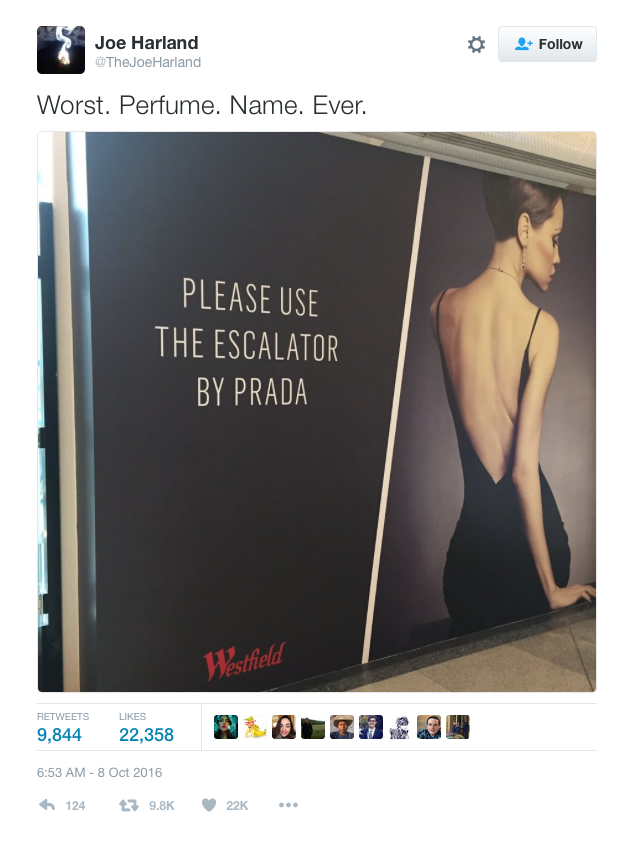
Task: Open the tweet timestamp 8 Oct 2016
Action: [x=99, y=772]
